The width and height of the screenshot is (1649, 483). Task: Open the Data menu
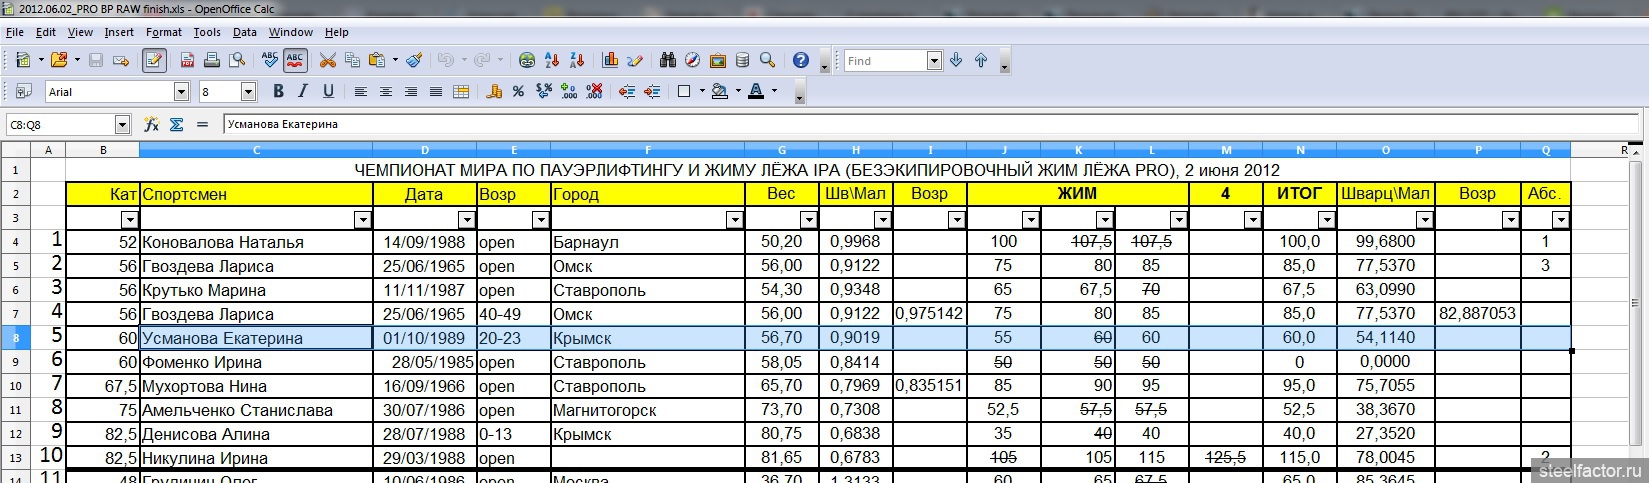[244, 32]
